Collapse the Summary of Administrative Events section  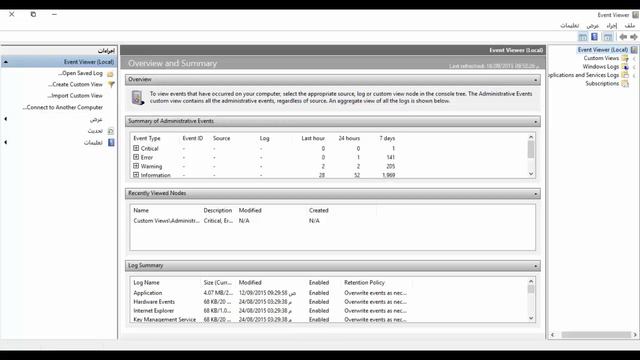pos(536,122)
